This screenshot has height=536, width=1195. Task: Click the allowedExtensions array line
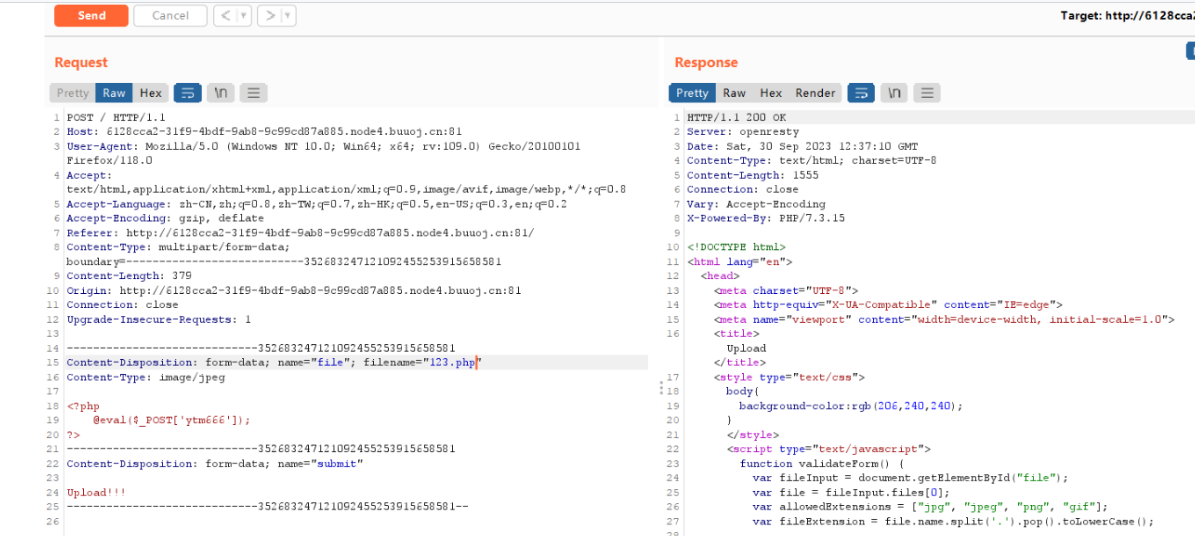(x=930, y=506)
